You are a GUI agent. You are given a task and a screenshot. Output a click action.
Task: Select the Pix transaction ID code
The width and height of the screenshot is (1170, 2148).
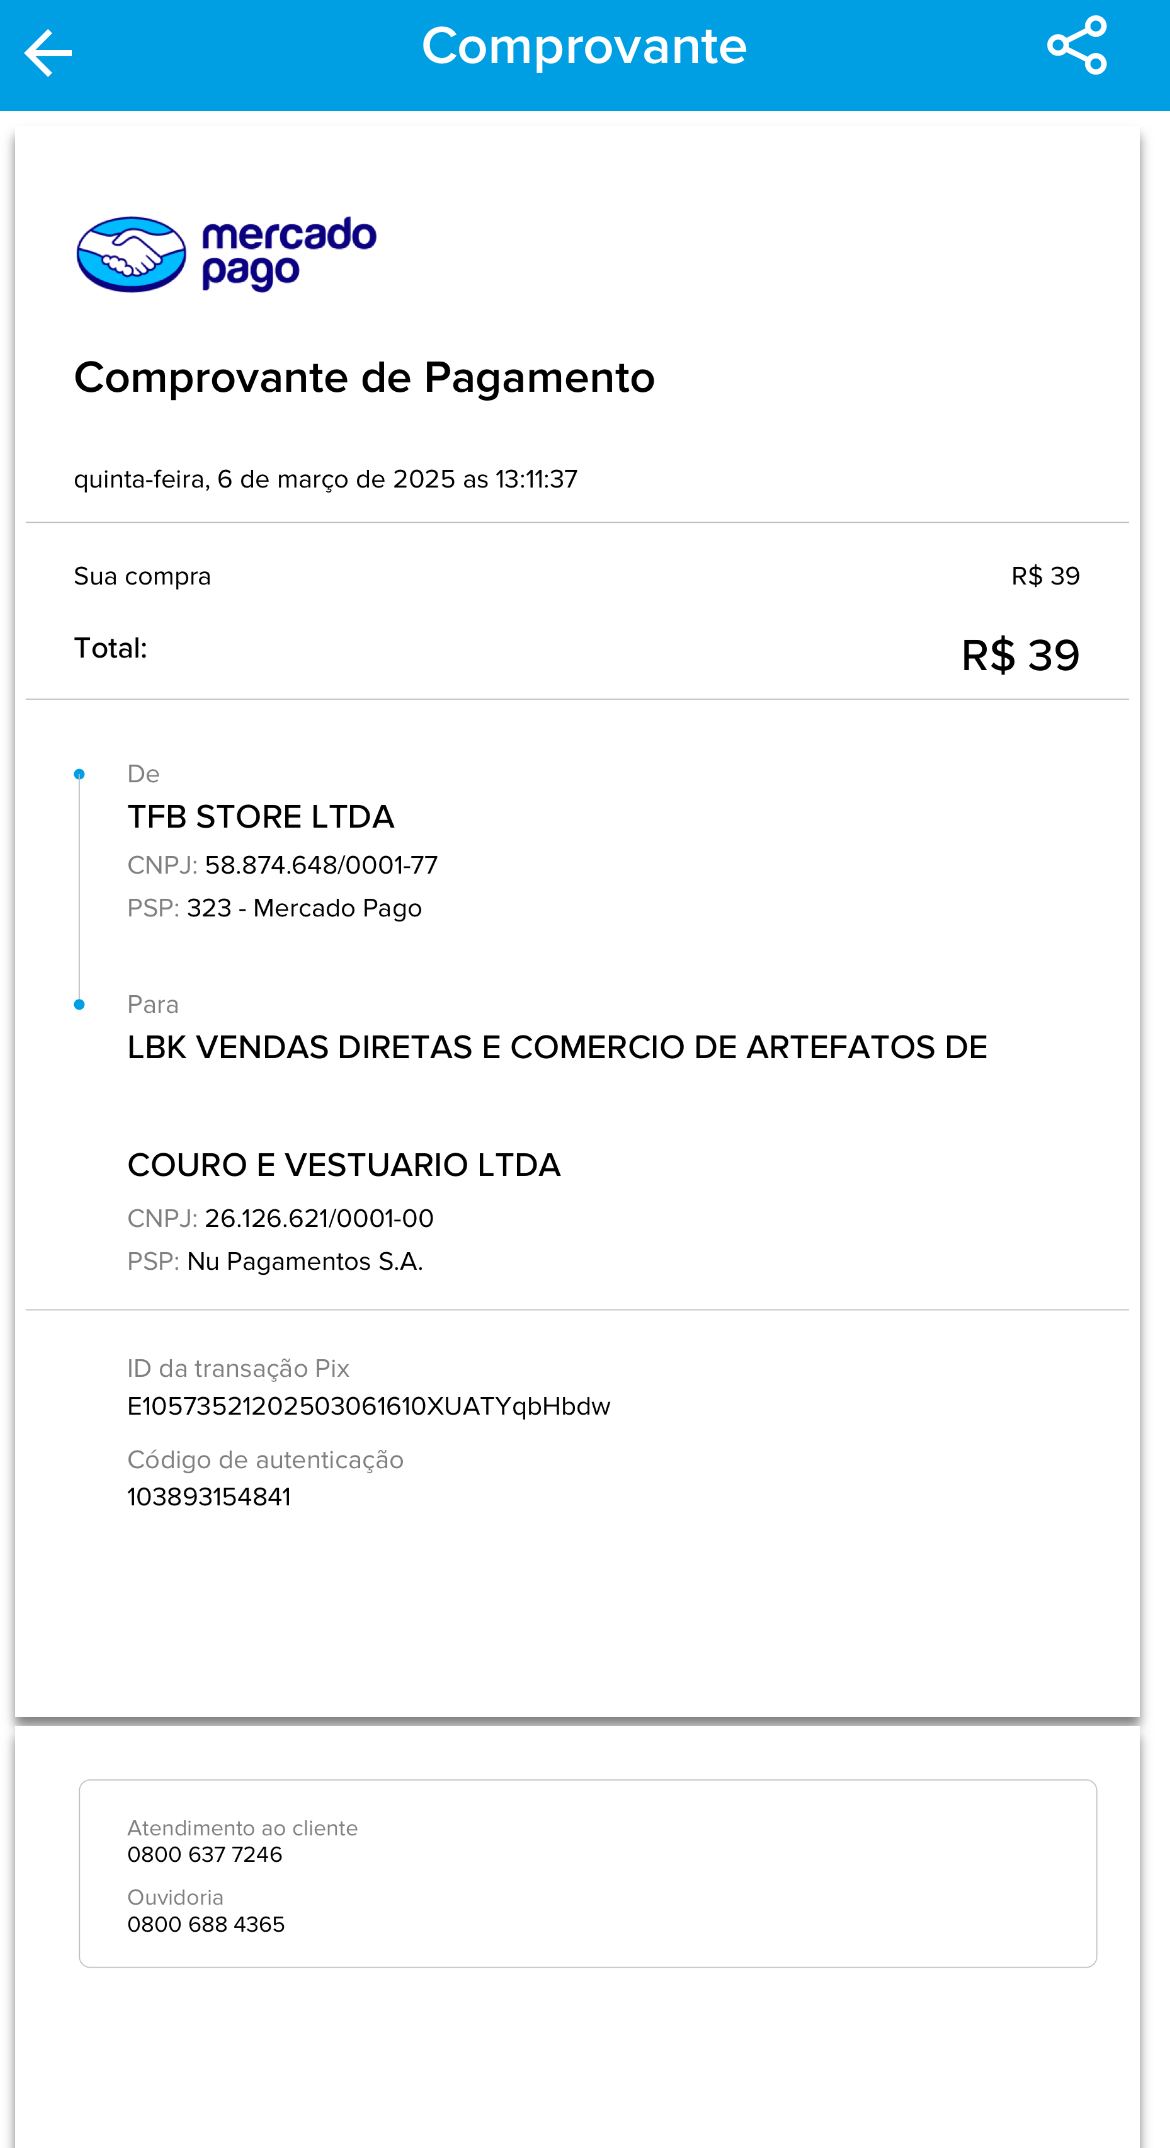tap(368, 1407)
